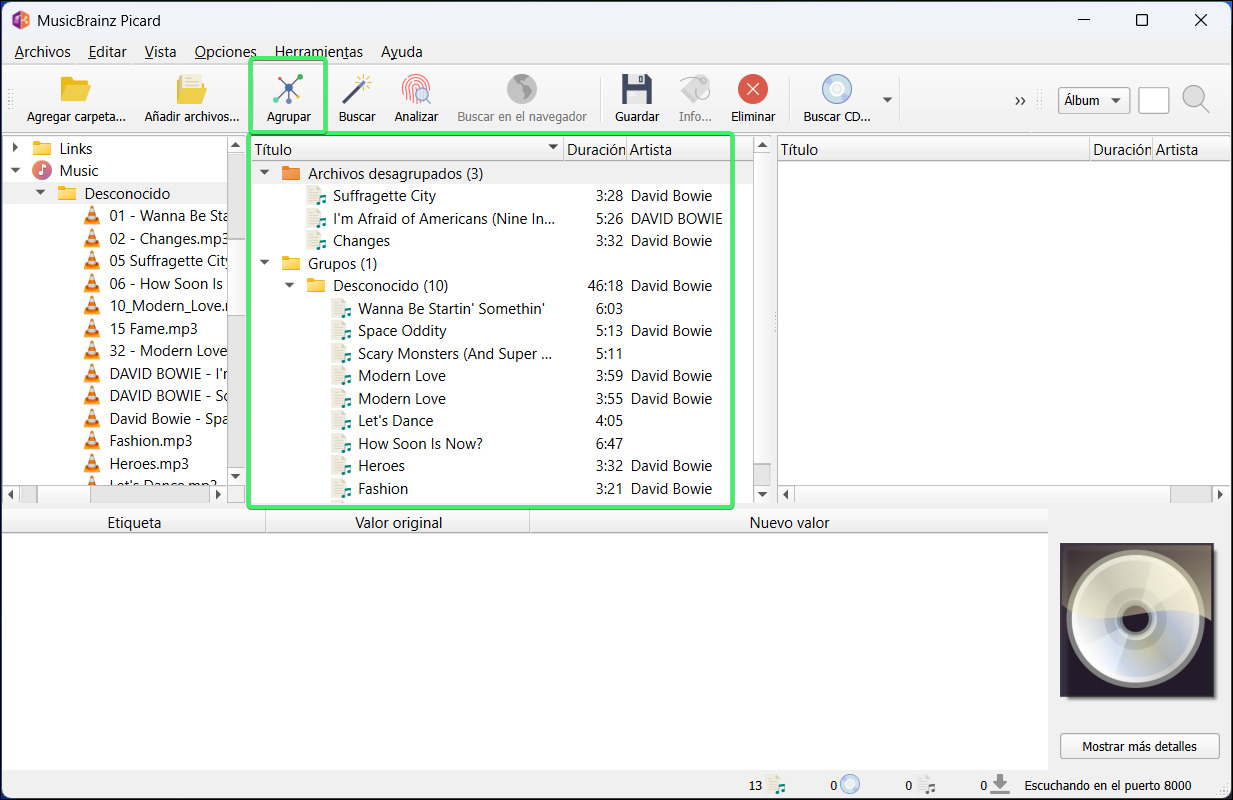The image size is (1233, 800).
Task: Click the CD cover art thumbnail
Action: [1137, 620]
